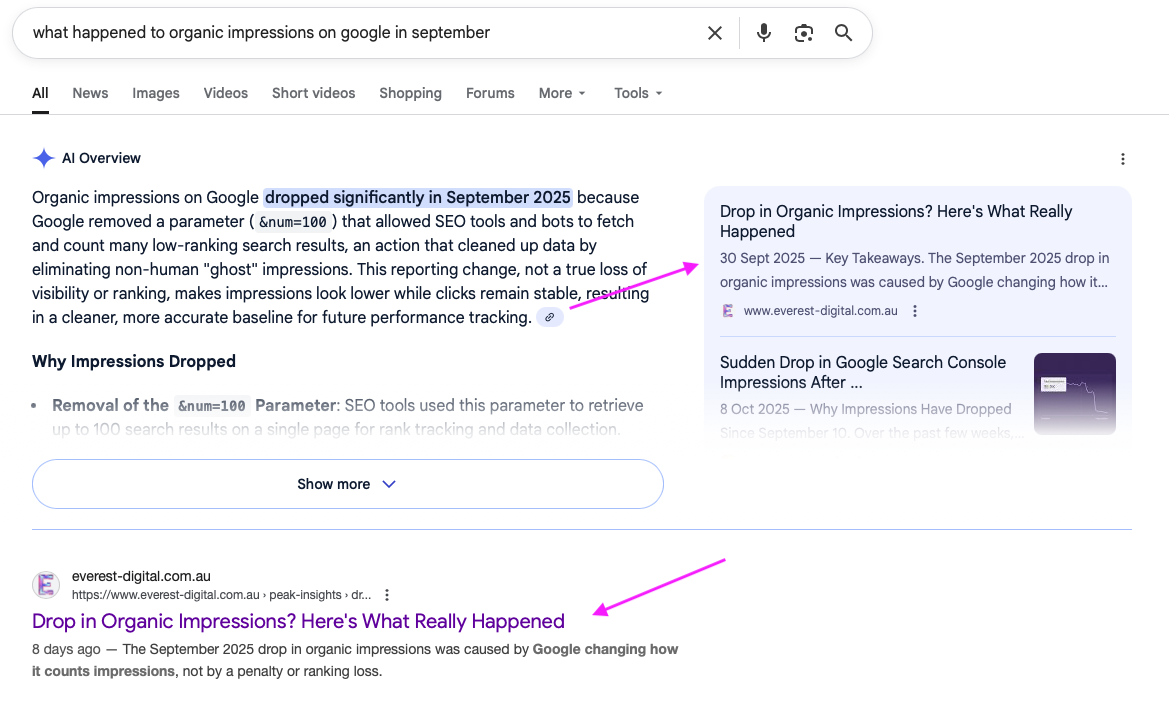Expand the AI Overview with Show more
The width and height of the screenshot is (1169, 705).
pyautogui.click(x=347, y=484)
